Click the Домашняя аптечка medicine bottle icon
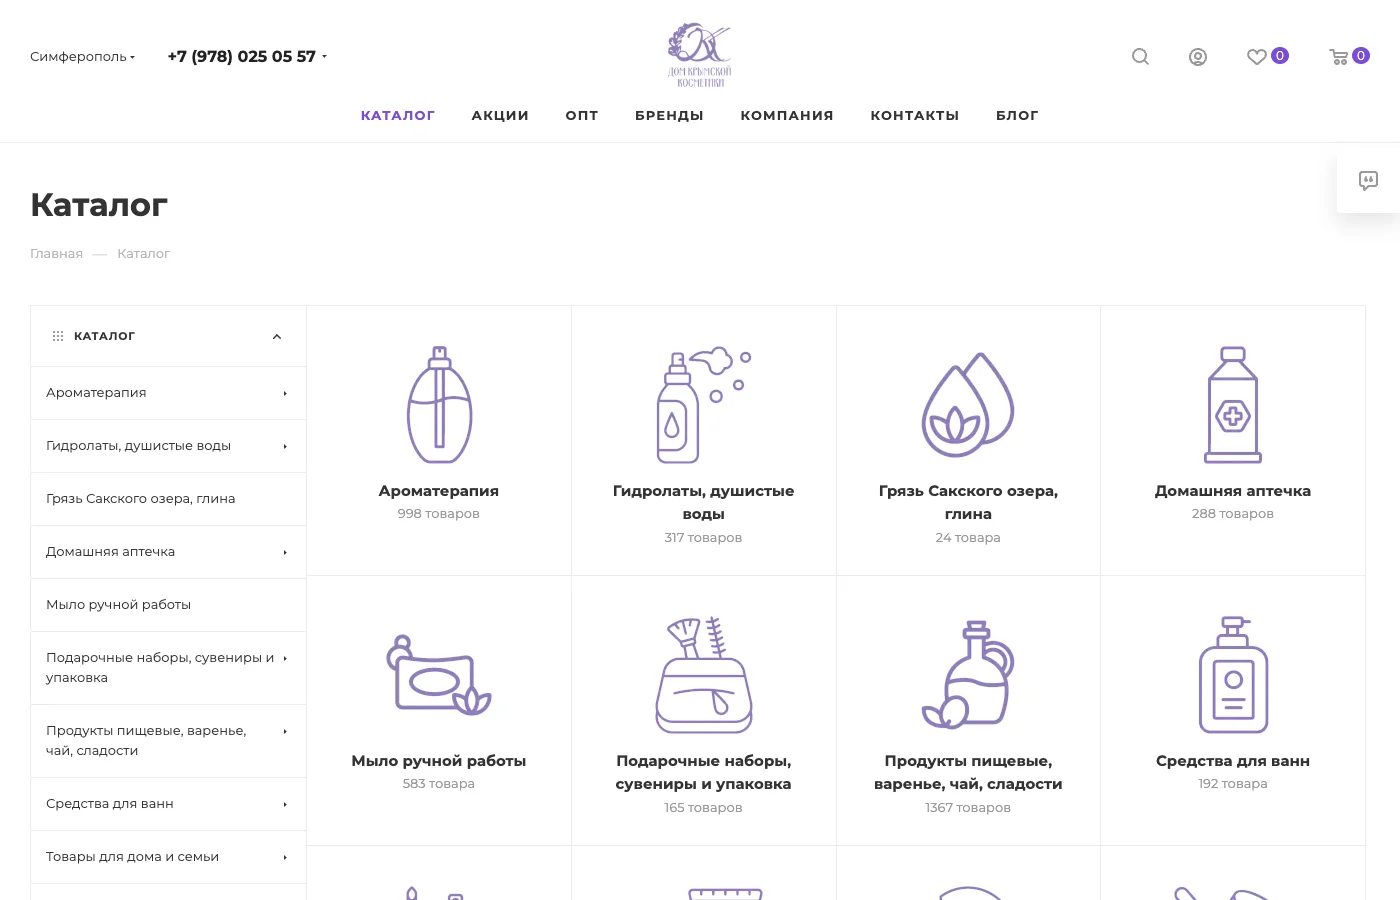This screenshot has width=1400, height=900. click(x=1233, y=405)
